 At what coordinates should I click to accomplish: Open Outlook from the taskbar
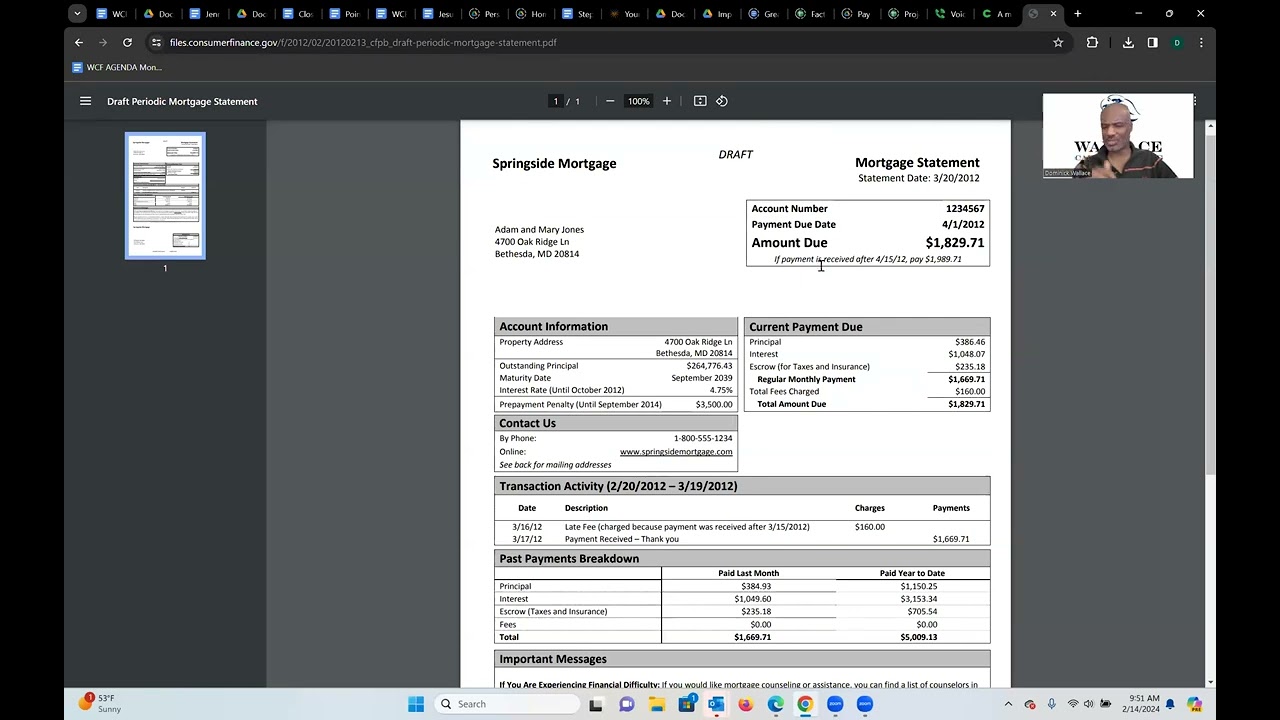(716, 704)
